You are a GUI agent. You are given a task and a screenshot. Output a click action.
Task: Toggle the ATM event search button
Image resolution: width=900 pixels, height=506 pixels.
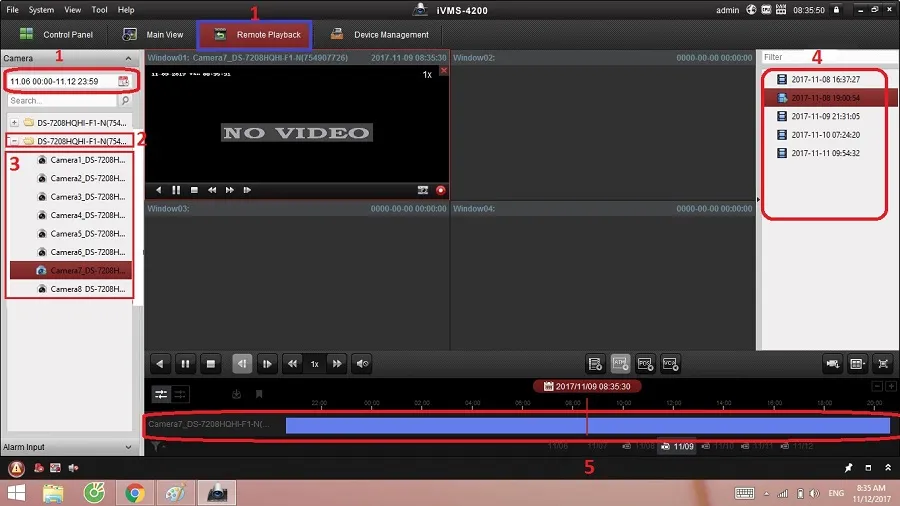tap(620, 364)
